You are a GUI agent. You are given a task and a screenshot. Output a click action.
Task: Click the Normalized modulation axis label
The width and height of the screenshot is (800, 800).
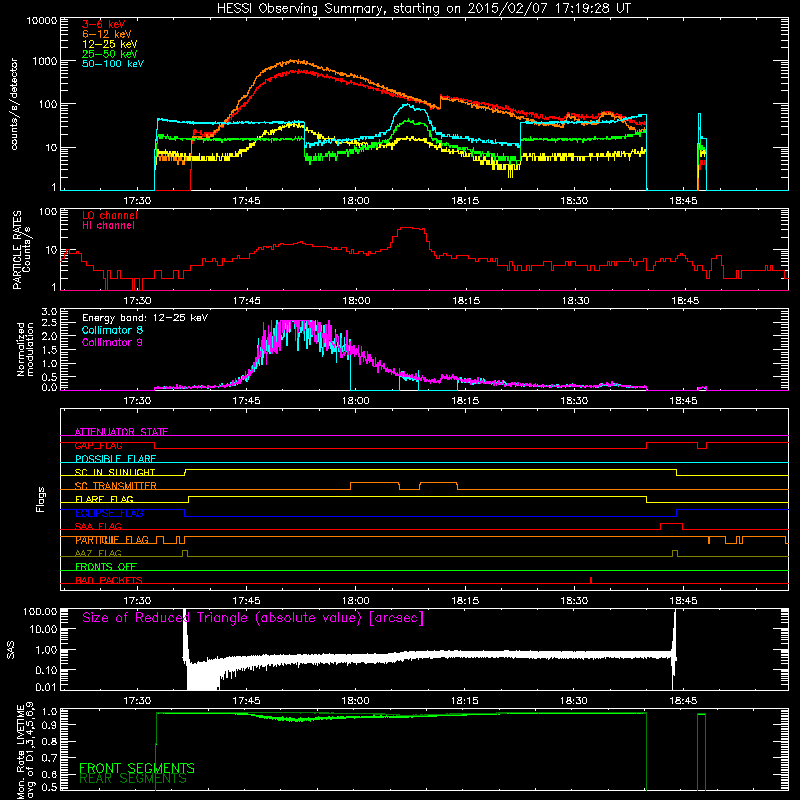25,349
